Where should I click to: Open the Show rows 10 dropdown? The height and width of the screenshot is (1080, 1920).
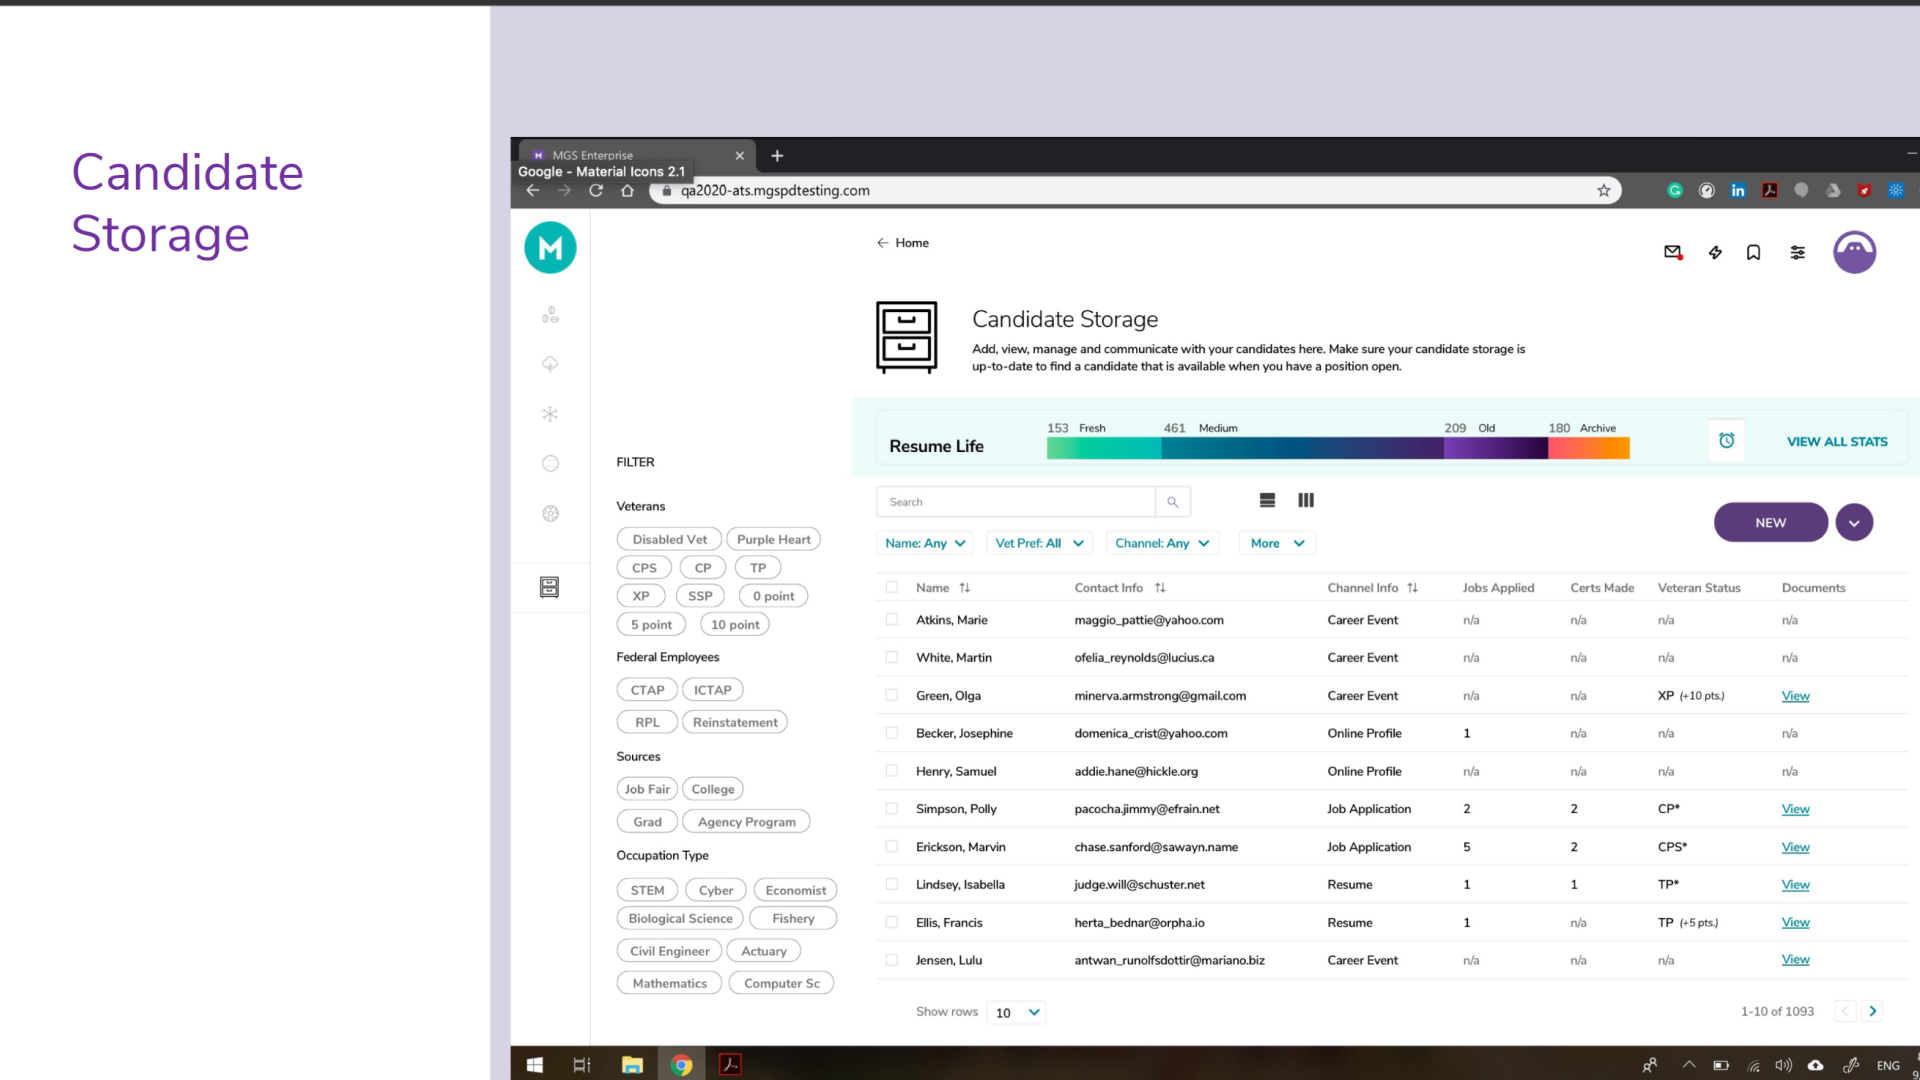pyautogui.click(x=1016, y=1012)
